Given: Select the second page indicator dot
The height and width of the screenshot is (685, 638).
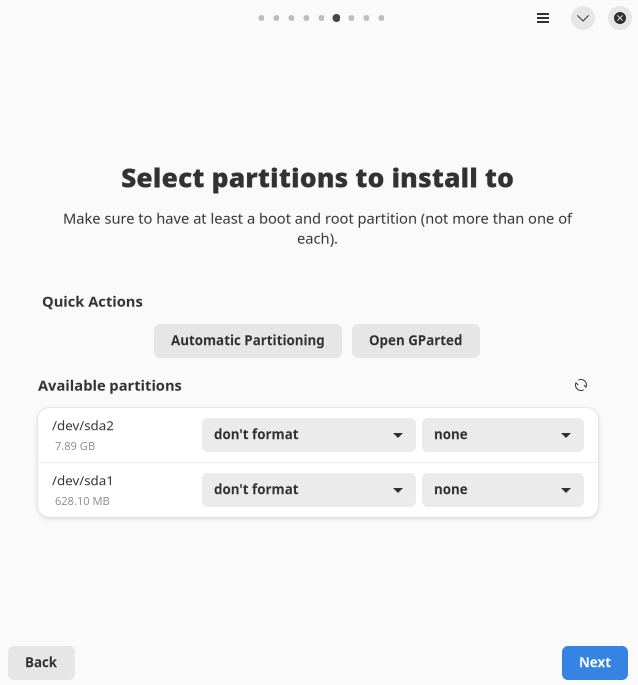Looking at the screenshot, I should [276, 18].
